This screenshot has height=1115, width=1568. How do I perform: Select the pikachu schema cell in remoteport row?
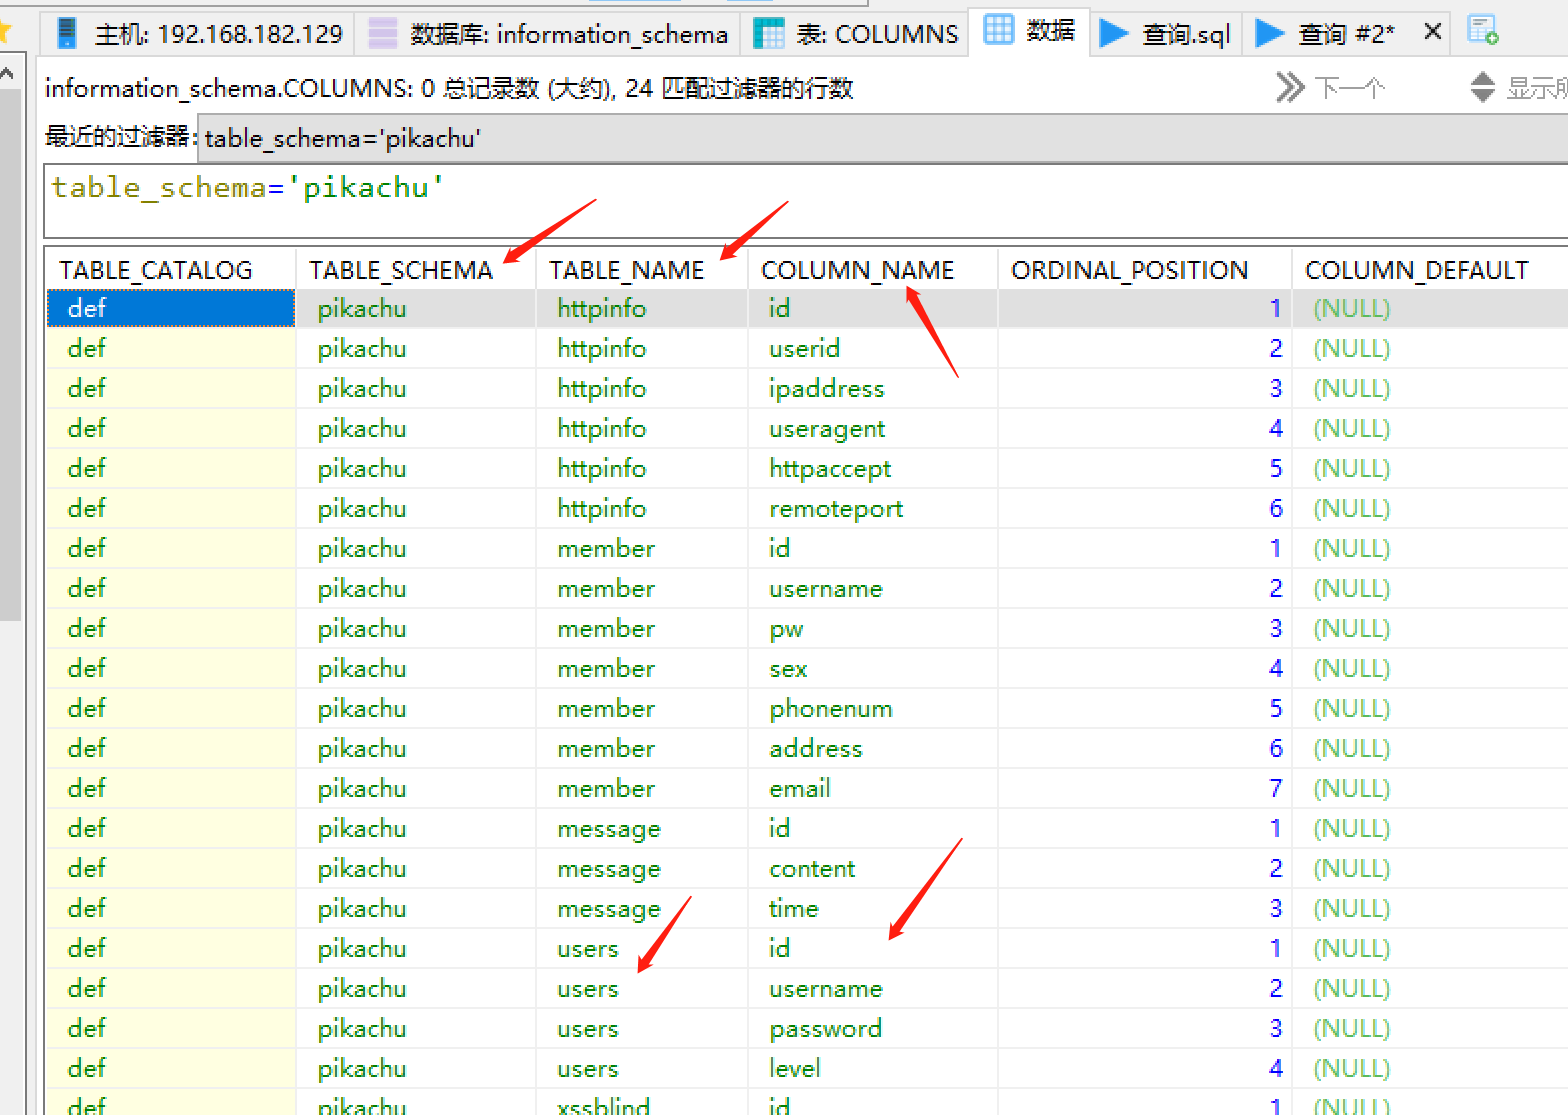coord(415,508)
